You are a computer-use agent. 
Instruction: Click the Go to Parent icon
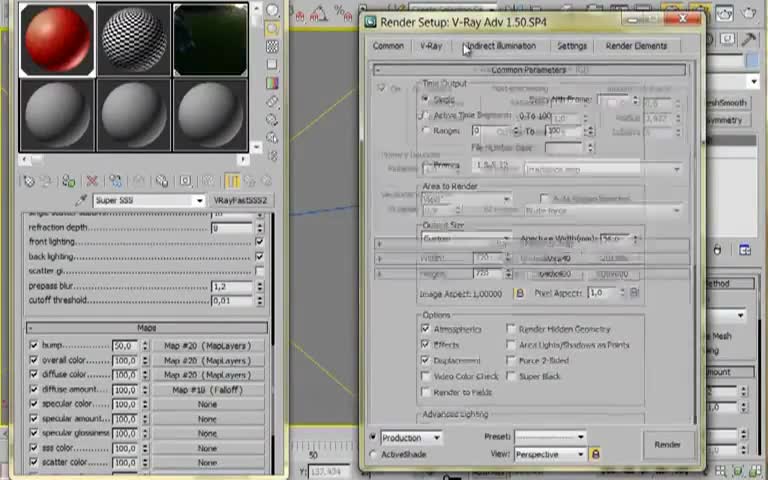point(249,181)
